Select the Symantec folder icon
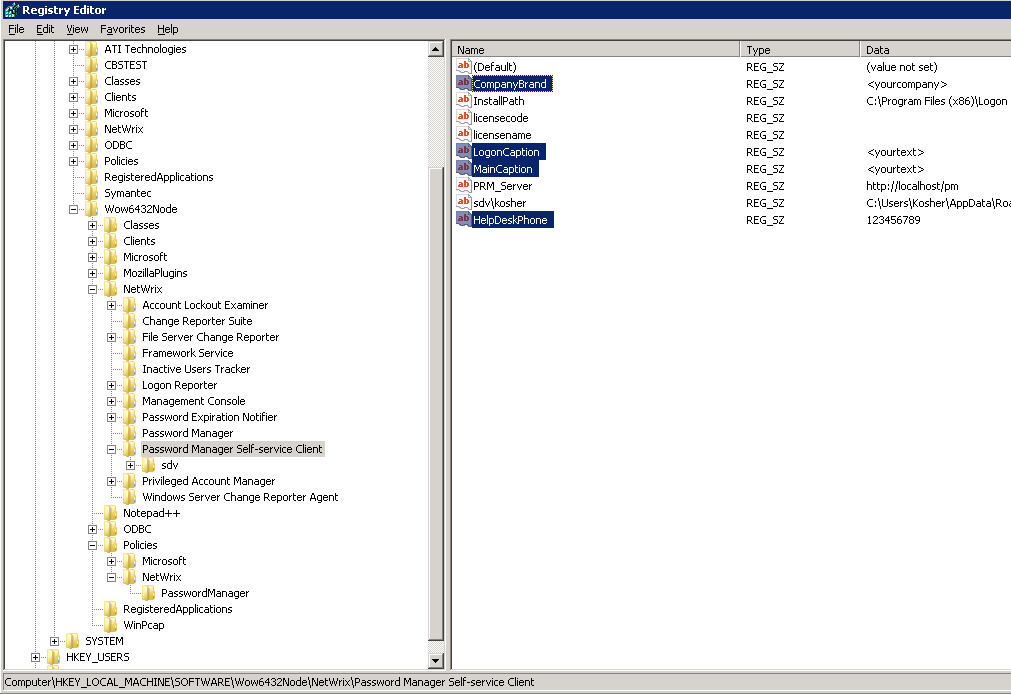The image size is (1011, 694). click(x=92, y=193)
